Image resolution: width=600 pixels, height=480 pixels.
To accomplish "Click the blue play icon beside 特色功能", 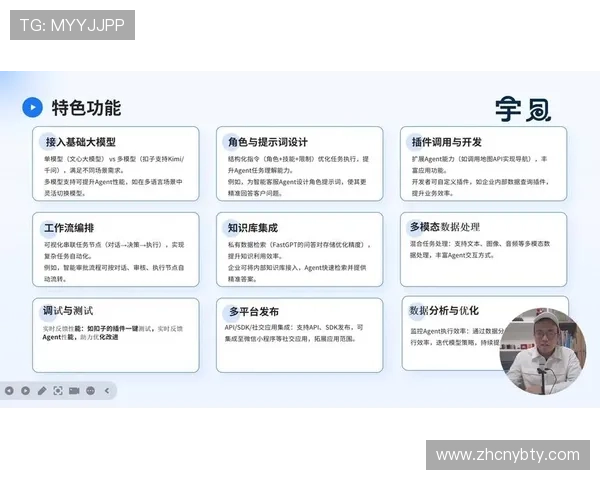I will coord(32,107).
